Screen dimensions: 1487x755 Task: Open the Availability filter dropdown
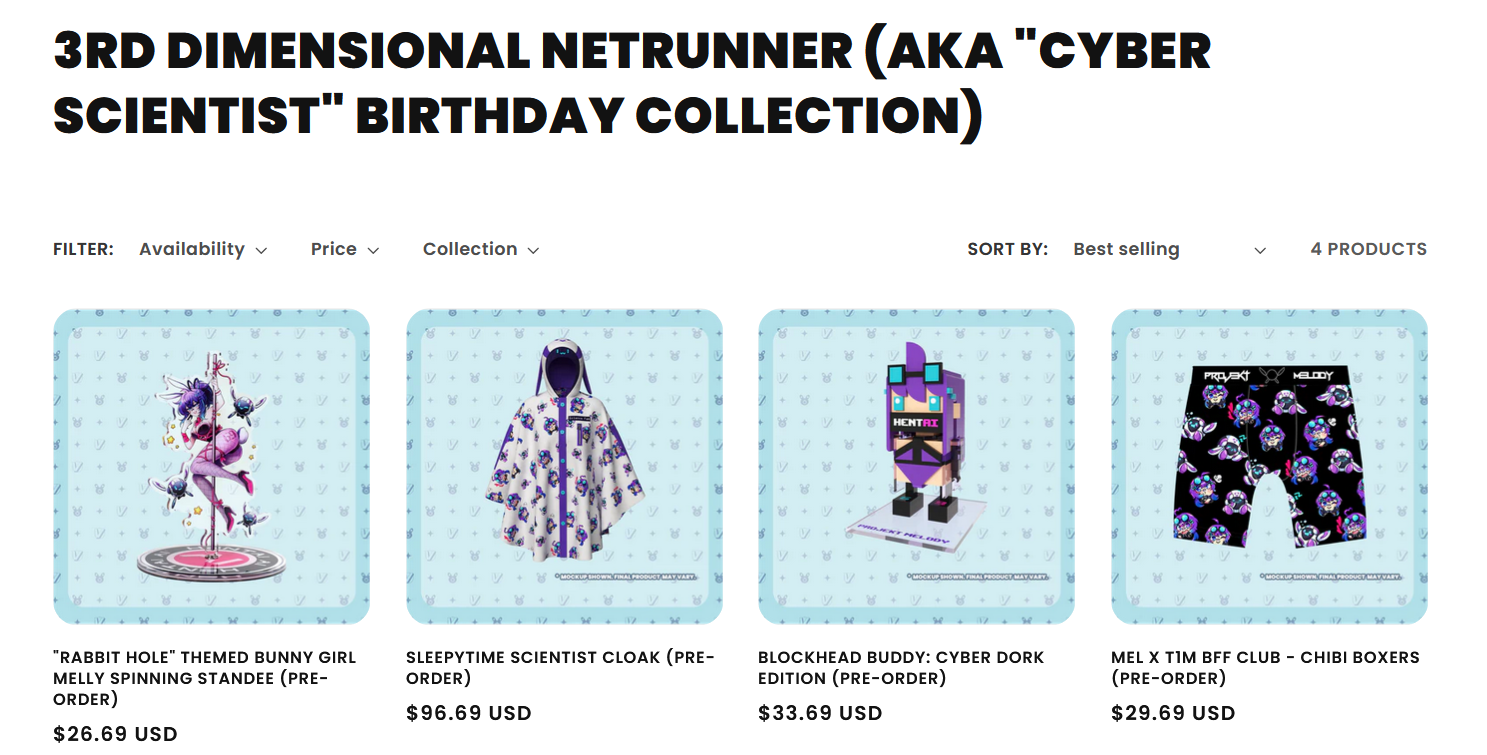[x=203, y=249]
